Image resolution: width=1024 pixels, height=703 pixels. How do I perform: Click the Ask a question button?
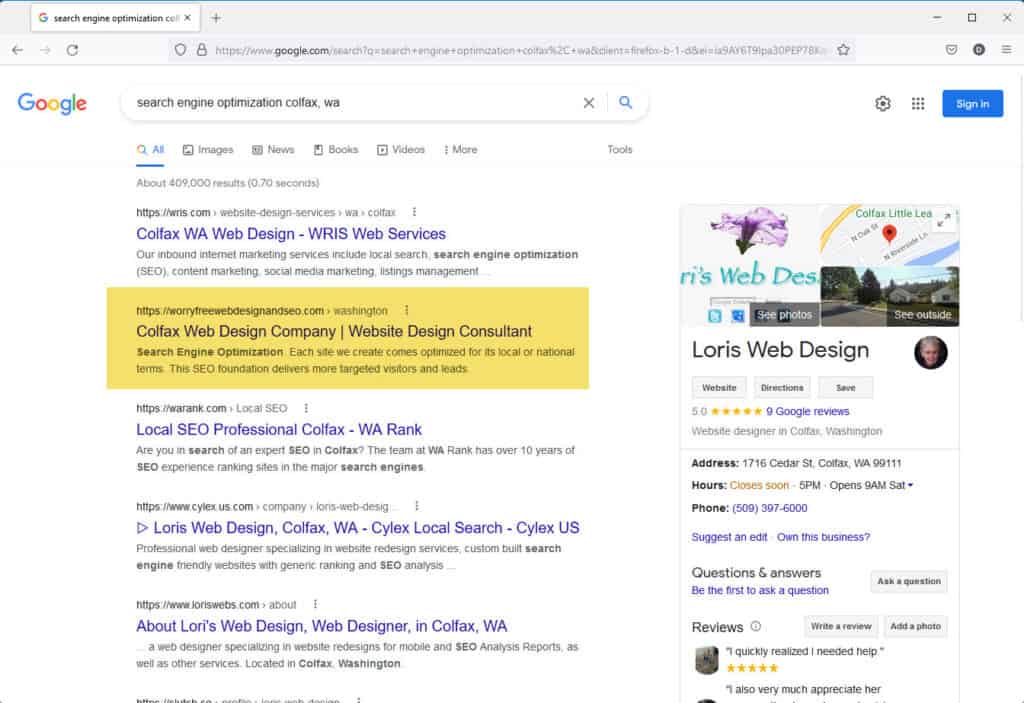(908, 581)
